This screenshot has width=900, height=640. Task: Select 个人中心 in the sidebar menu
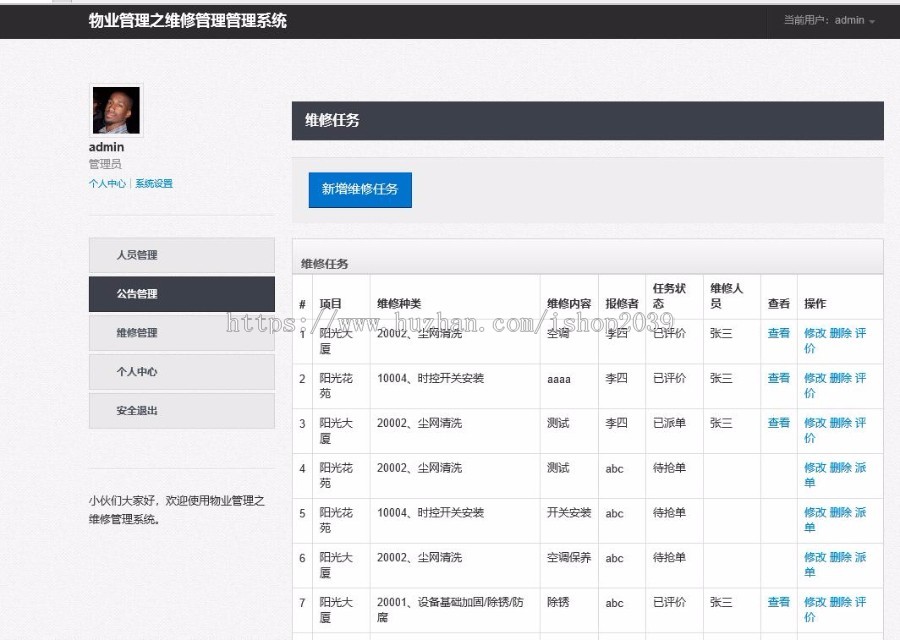pos(182,372)
